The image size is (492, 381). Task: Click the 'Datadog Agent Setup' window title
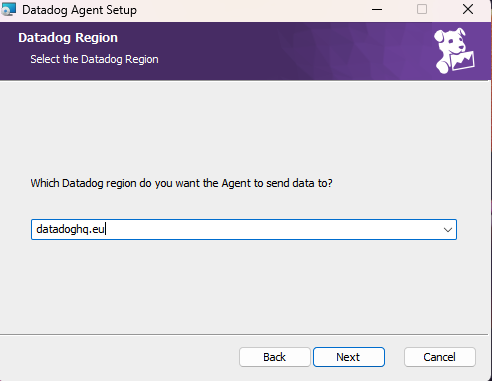click(x=79, y=10)
